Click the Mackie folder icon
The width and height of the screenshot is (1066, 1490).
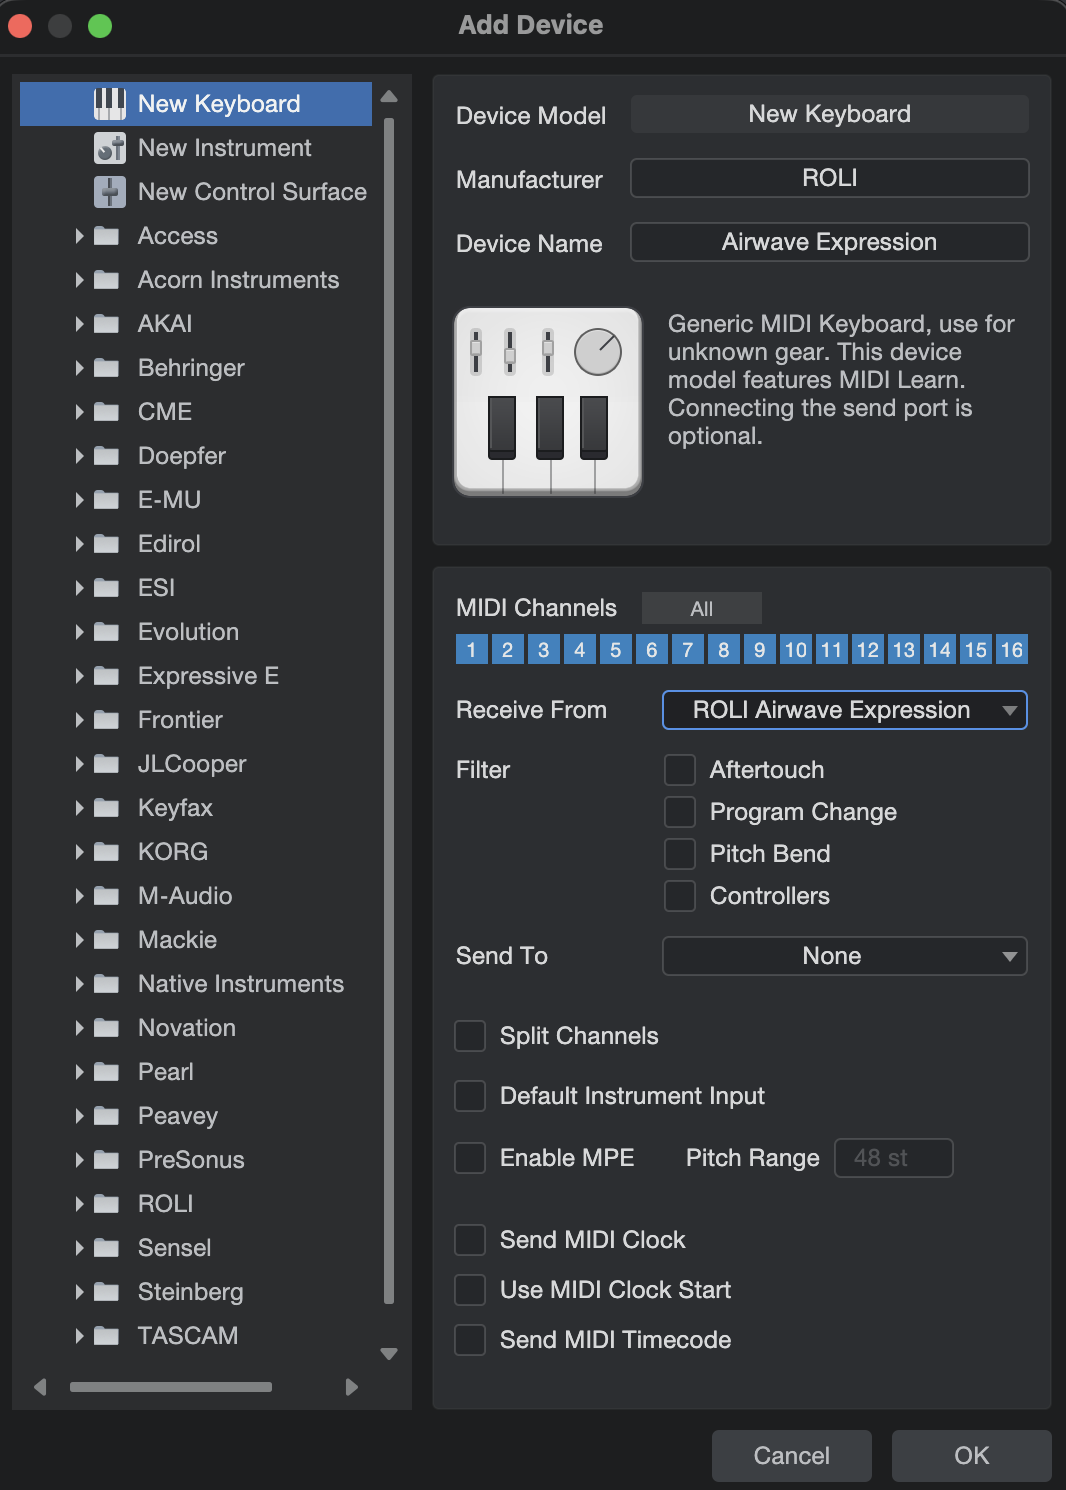[x=106, y=940]
